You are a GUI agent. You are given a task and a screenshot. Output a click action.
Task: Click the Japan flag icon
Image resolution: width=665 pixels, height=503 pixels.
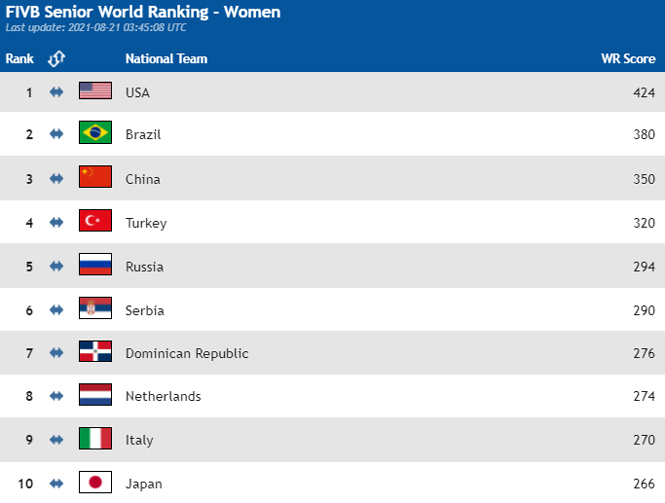click(x=95, y=482)
